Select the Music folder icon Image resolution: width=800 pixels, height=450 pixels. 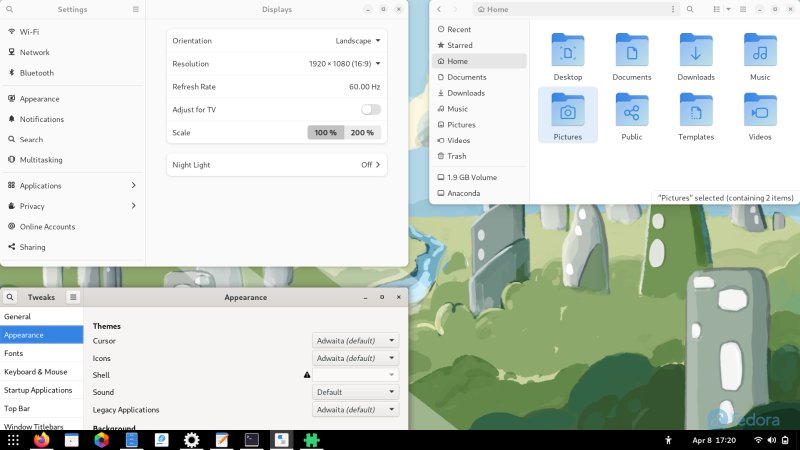click(x=760, y=50)
